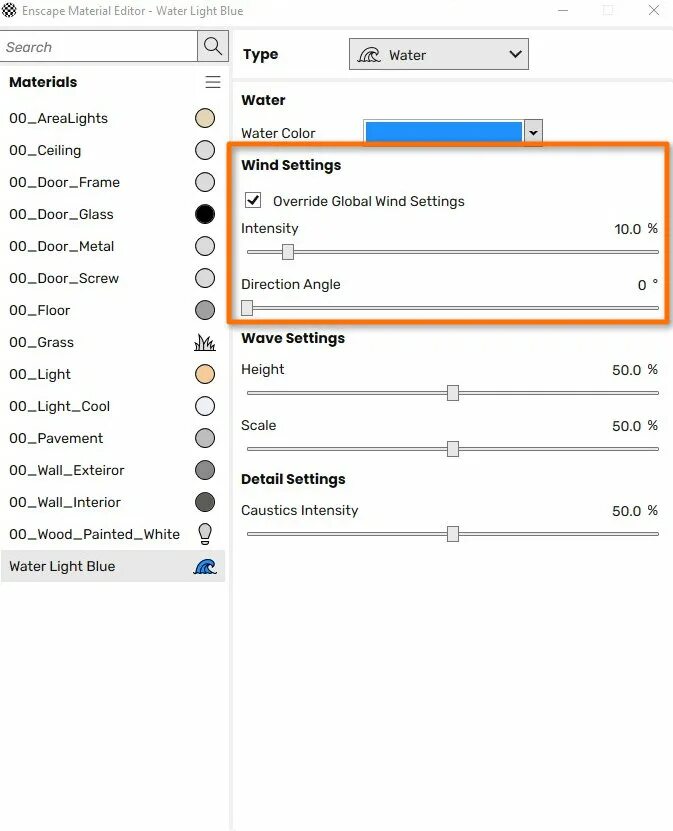Click the Scale value 50.0 %

coord(635,426)
